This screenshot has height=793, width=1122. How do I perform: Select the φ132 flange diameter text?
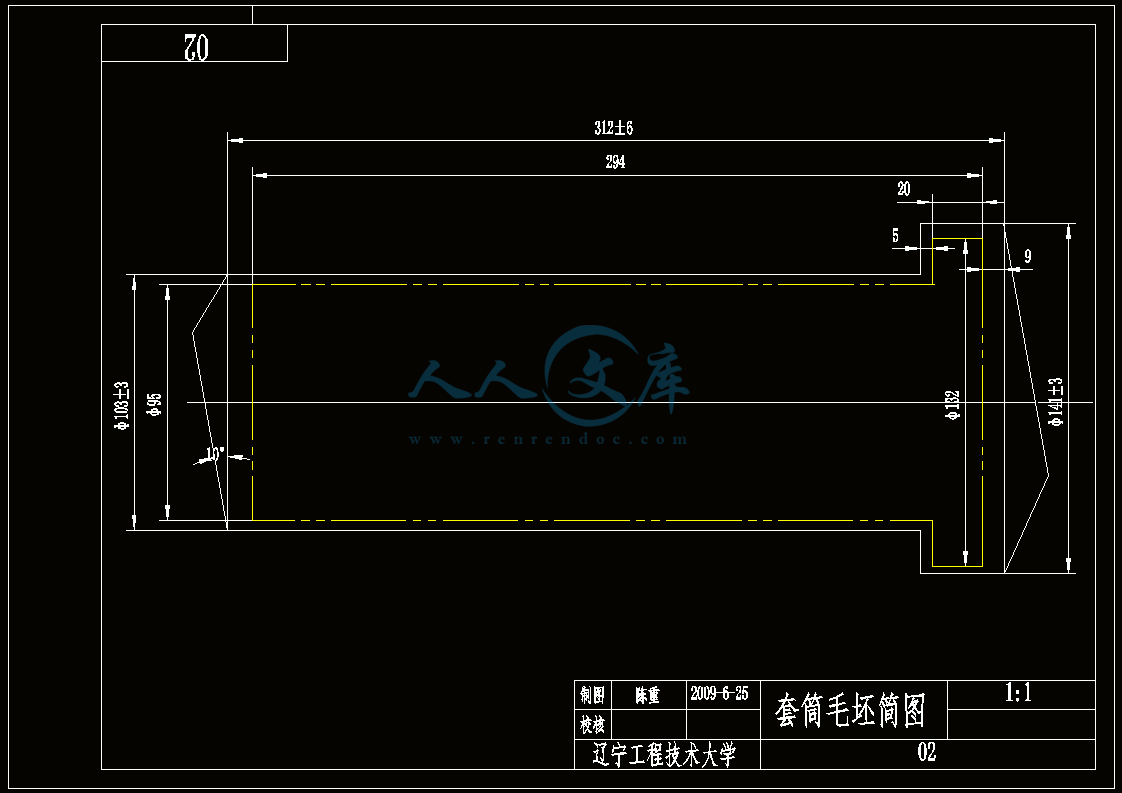click(x=952, y=405)
